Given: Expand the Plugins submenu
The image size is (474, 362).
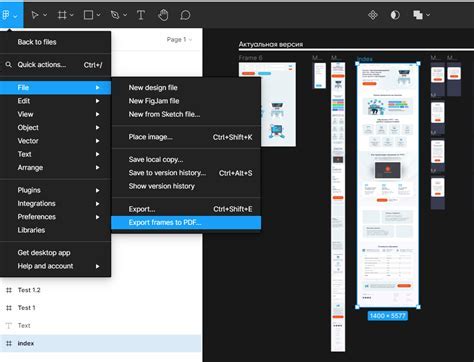Looking at the screenshot, I should [55, 190].
